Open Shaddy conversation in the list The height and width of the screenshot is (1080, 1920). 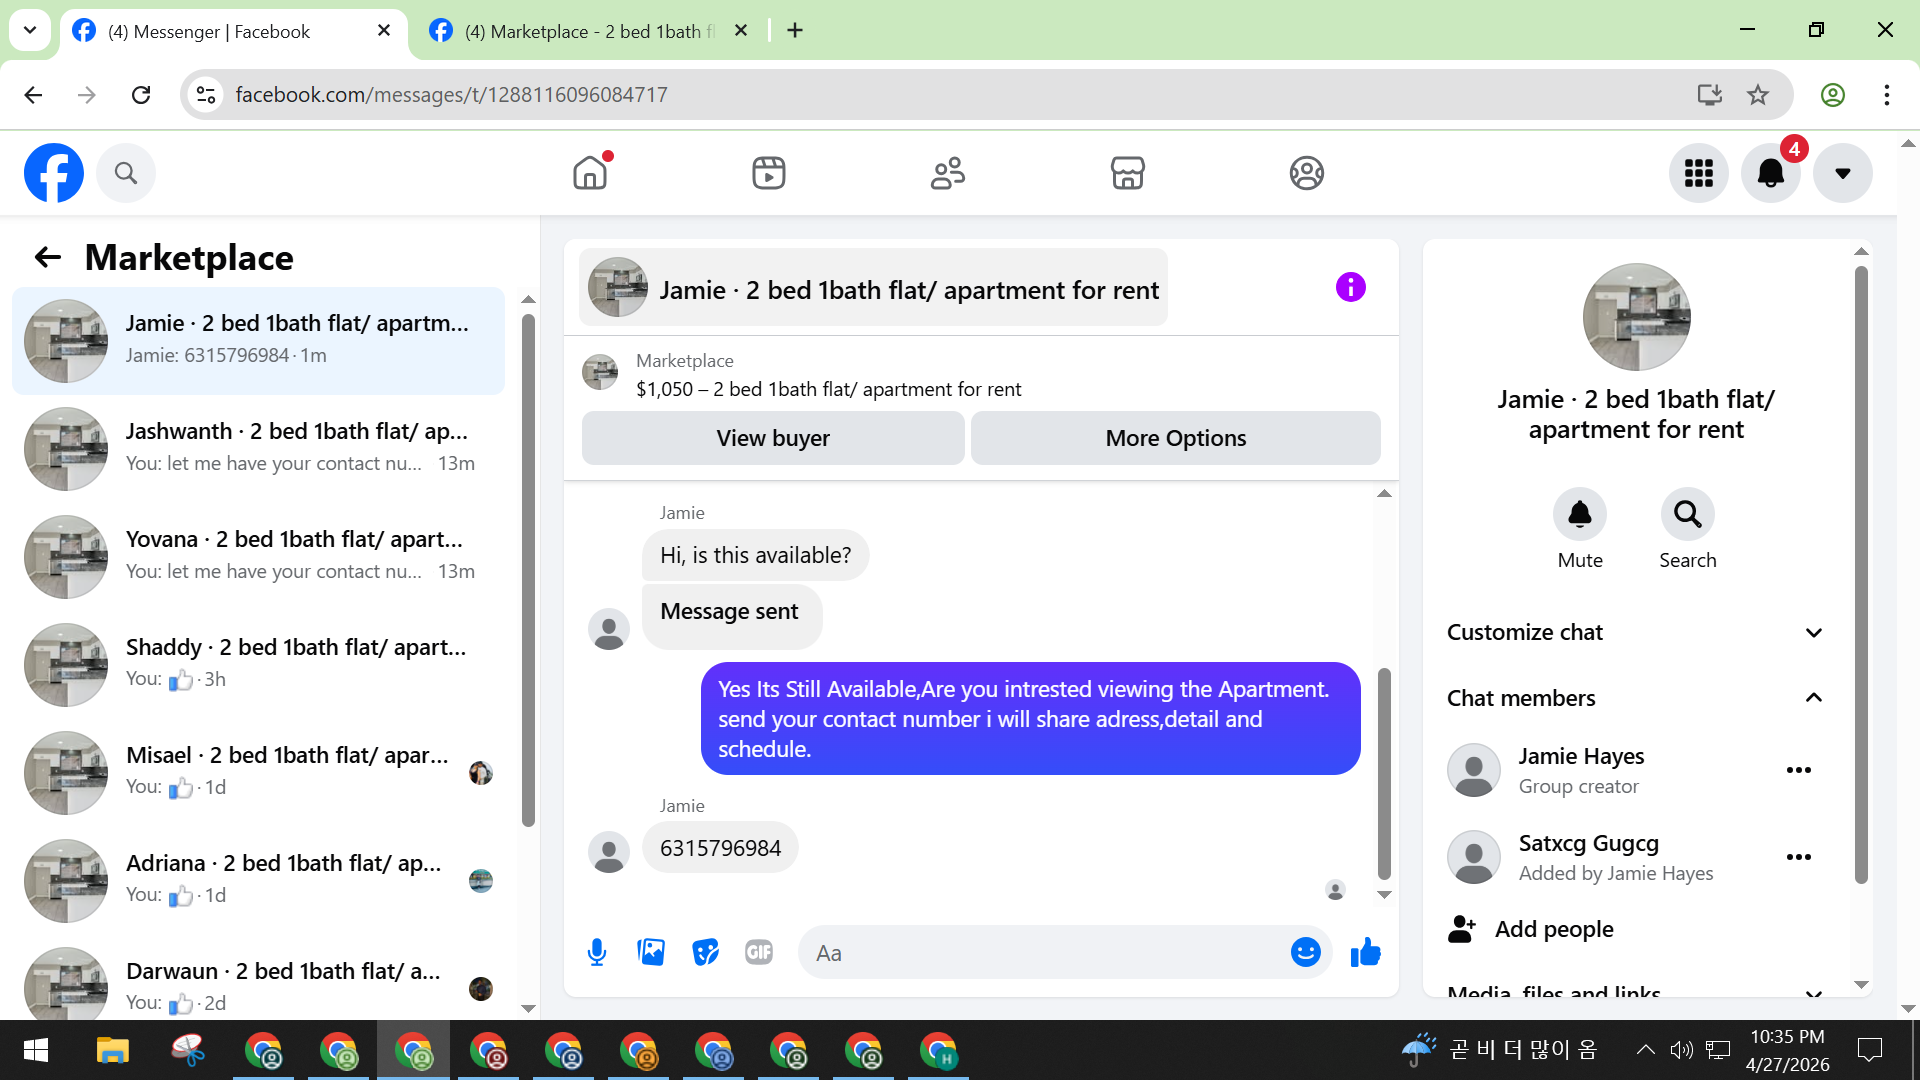(x=258, y=665)
